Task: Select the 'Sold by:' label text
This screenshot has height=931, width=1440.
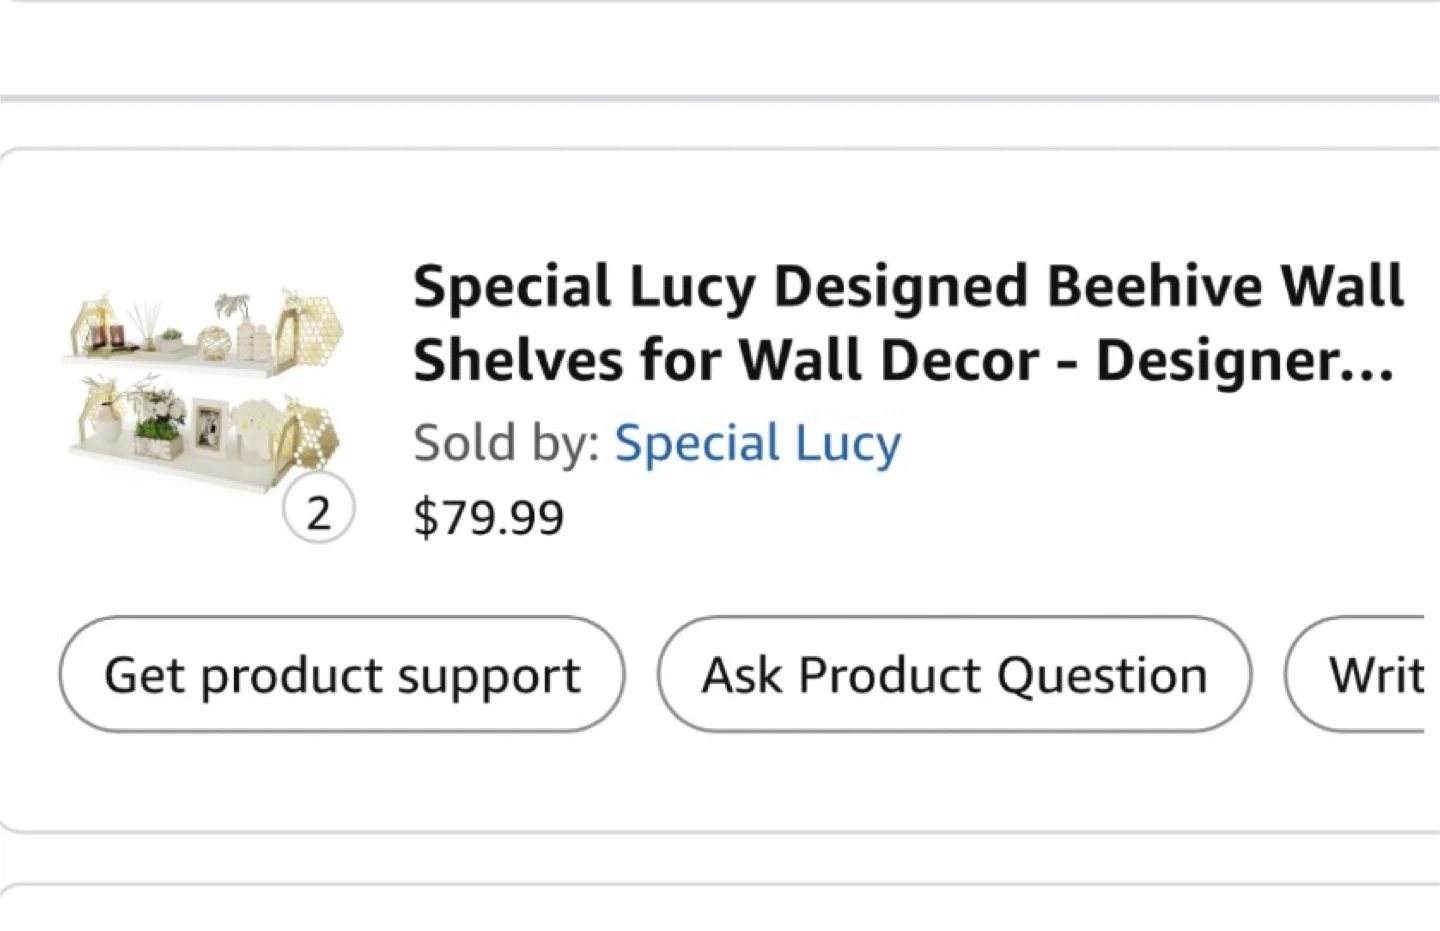Action: [x=506, y=443]
